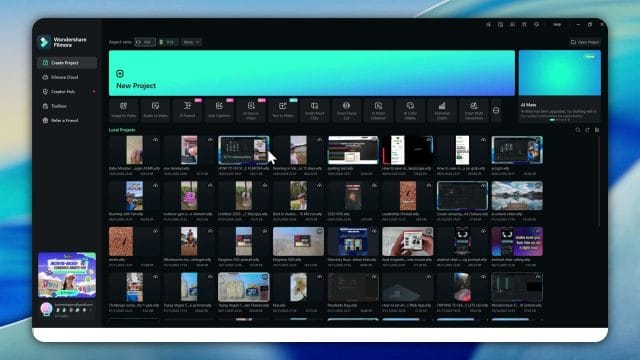
Task: Open the one-handed.wfp project thumbnail
Action: (189, 150)
